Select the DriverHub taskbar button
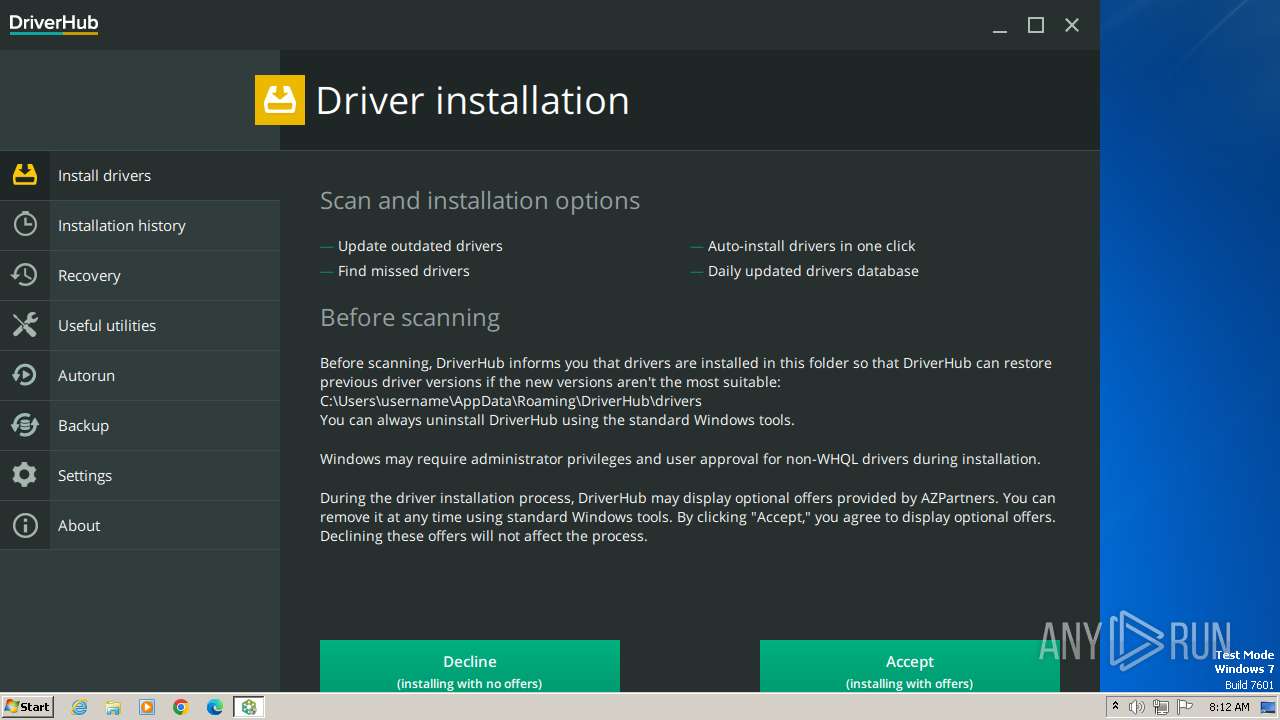 point(249,707)
